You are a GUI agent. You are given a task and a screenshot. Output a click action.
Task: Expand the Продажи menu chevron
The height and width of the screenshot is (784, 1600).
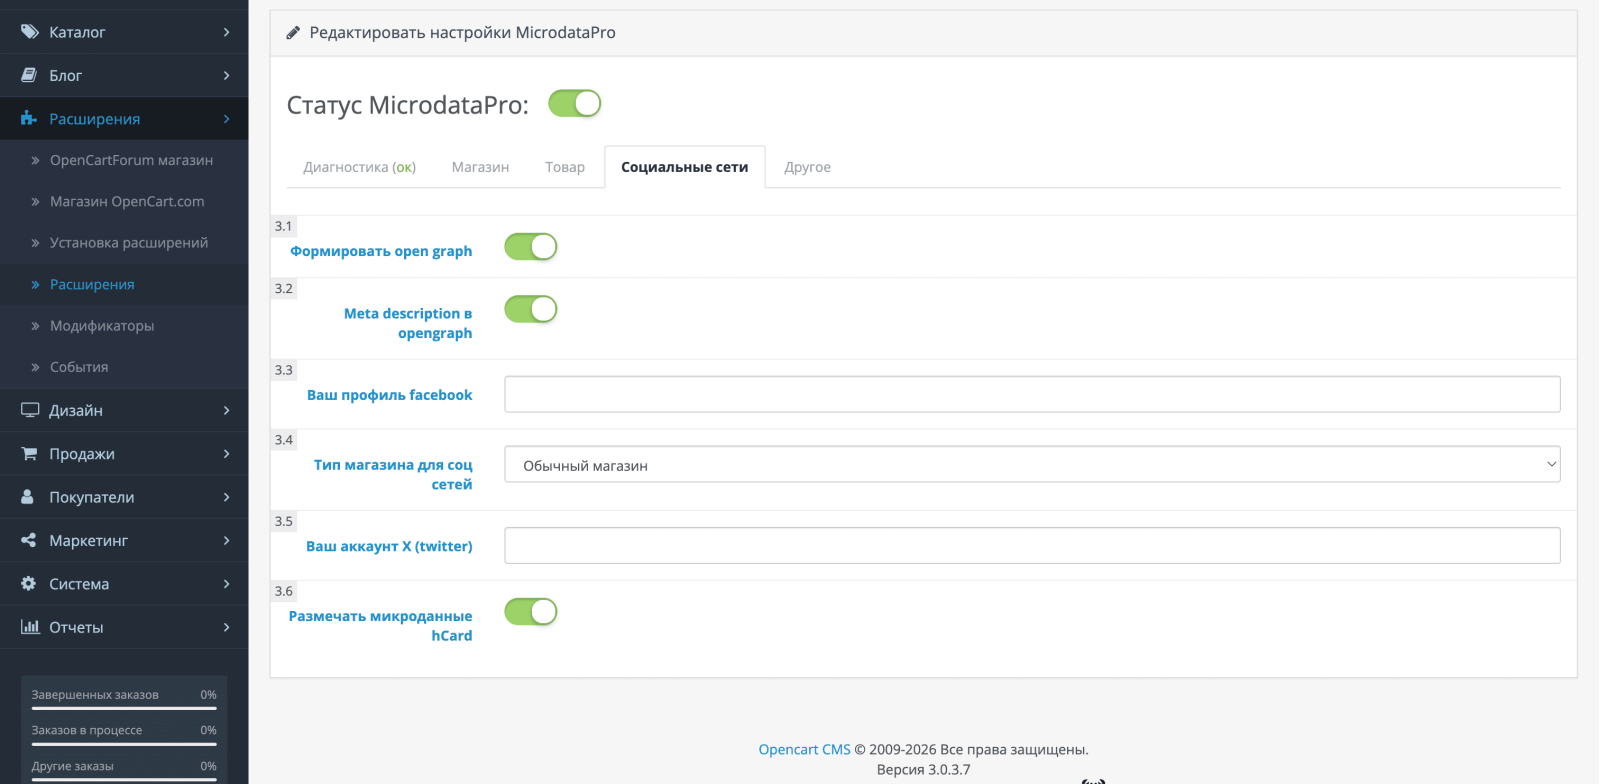[x=227, y=454]
